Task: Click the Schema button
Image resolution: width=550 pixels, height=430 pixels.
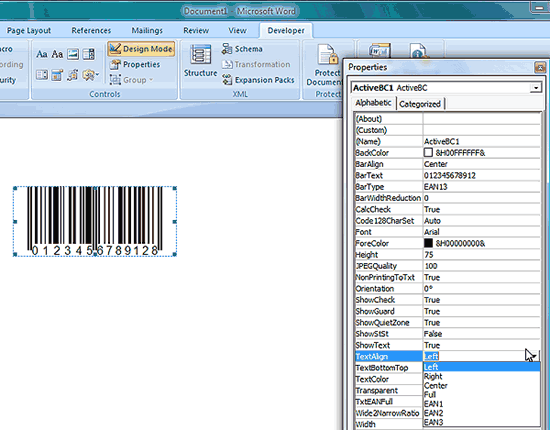Action: point(242,49)
